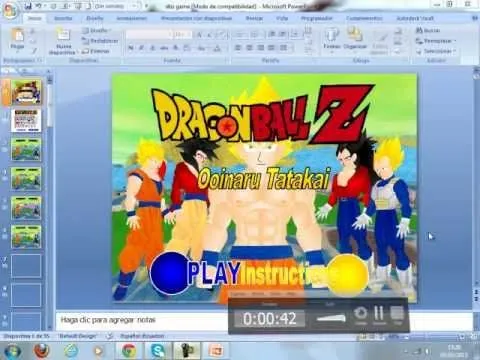Switch to the Insertar ribbon tab
Viewport: 480px width, 360px height.
(x=63, y=18)
